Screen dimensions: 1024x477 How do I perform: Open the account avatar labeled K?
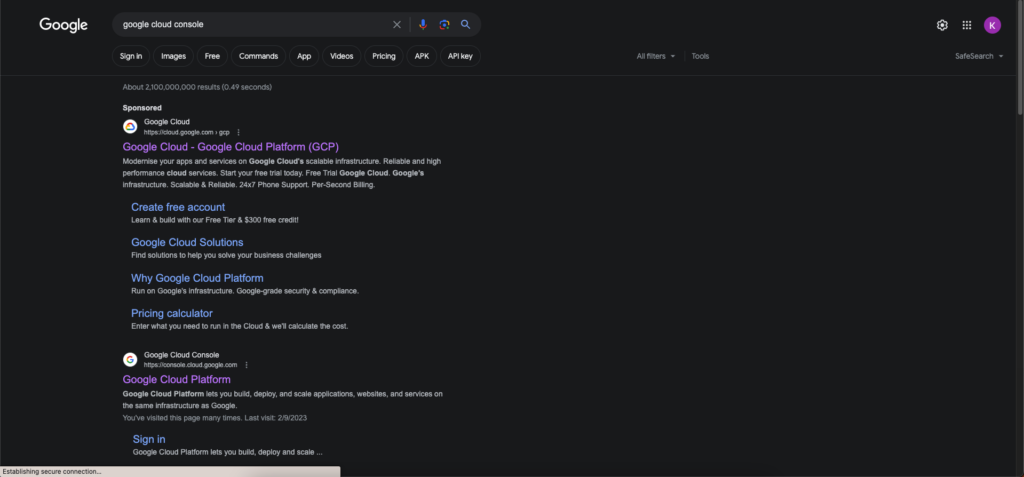coord(992,25)
